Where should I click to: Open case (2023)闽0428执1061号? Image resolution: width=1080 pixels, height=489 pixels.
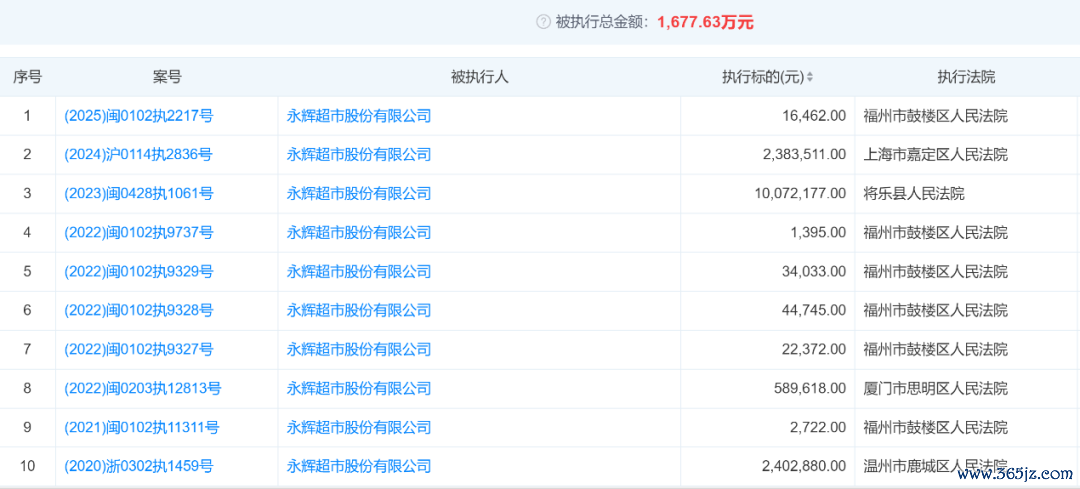(x=138, y=194)
